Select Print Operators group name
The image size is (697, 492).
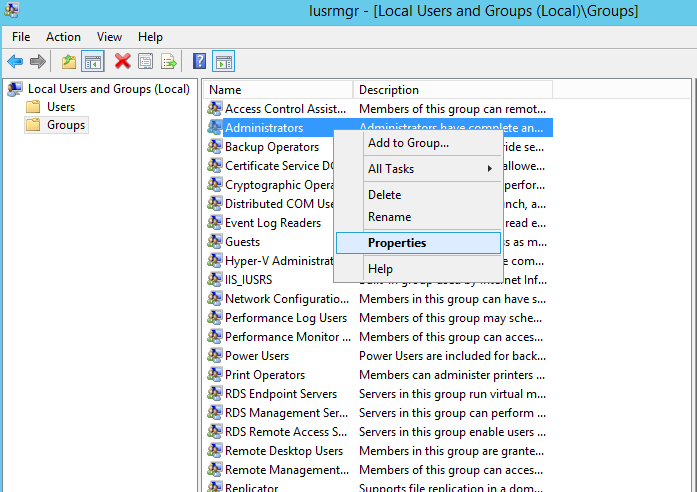pos(265,375)
